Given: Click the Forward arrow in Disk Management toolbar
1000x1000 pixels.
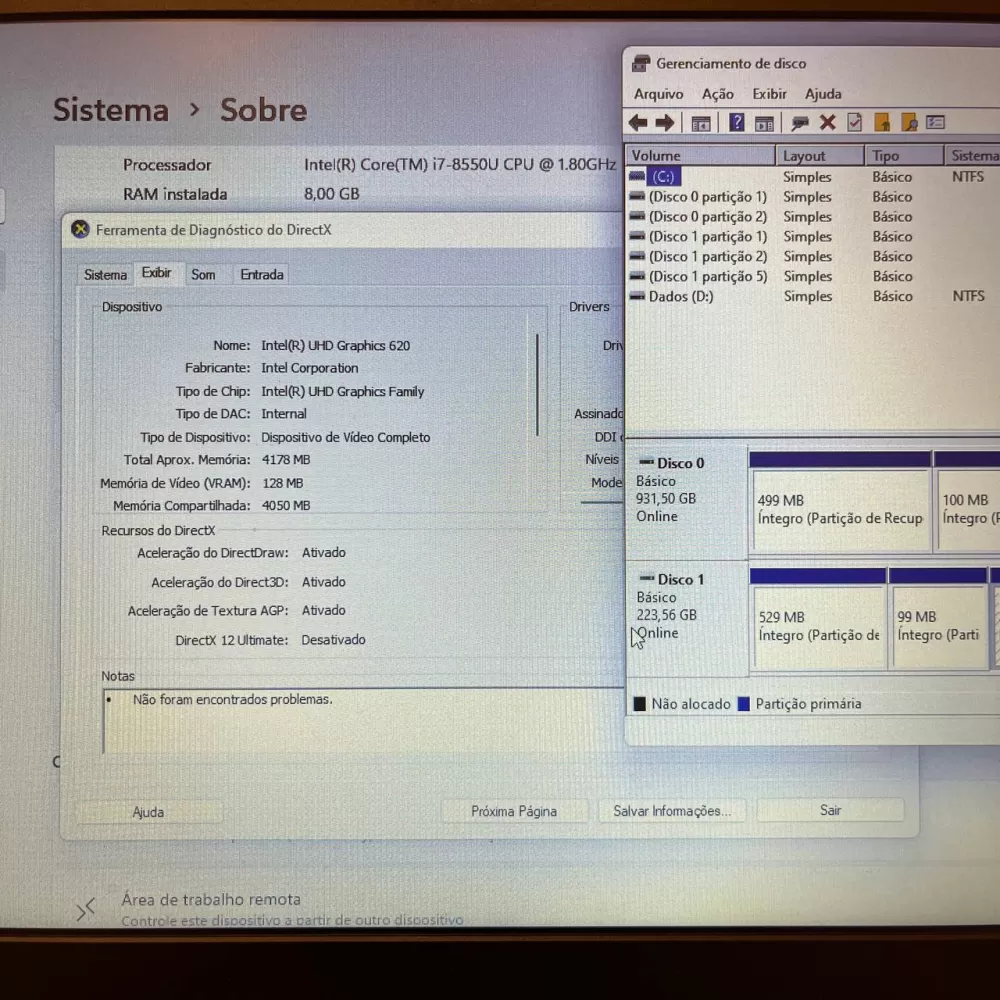Looking at the screenshot, I should (665, 123).
